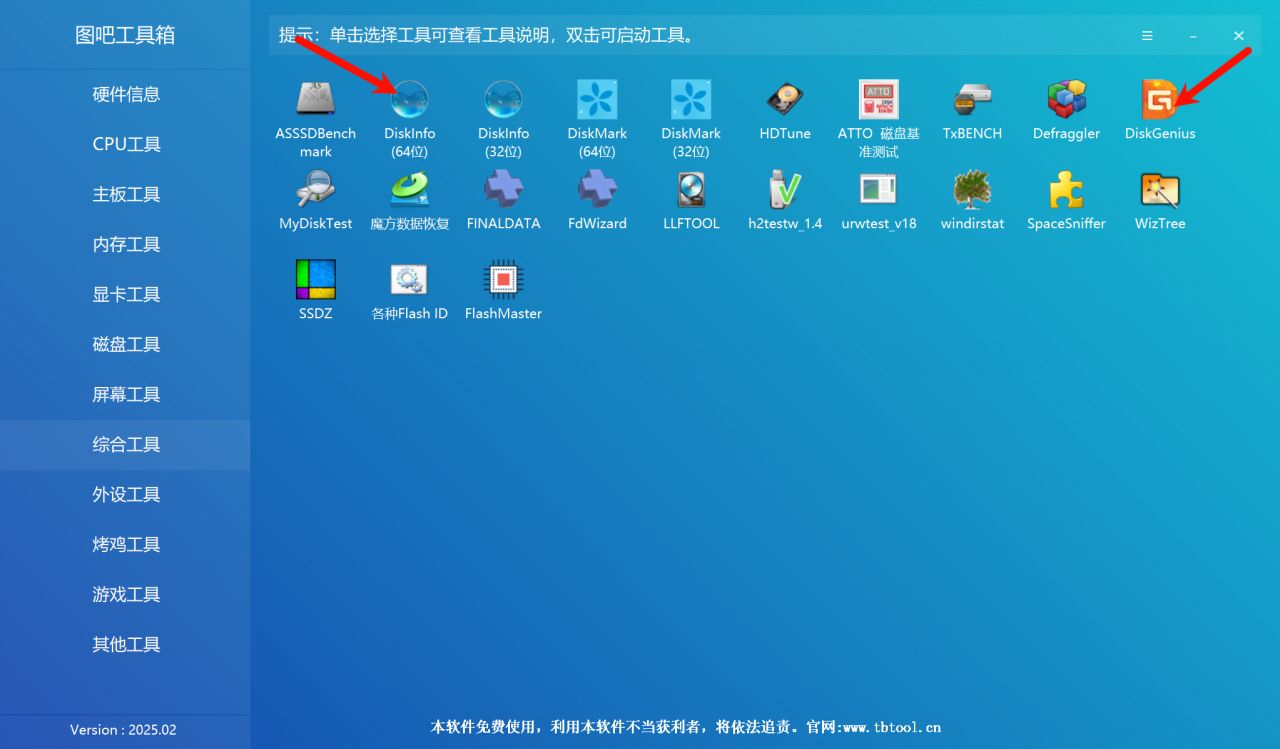1280x749 pixels.
Task: Select the 魔方数据恢复 icon
Action: pyautogui.click(x=410, y=190)
